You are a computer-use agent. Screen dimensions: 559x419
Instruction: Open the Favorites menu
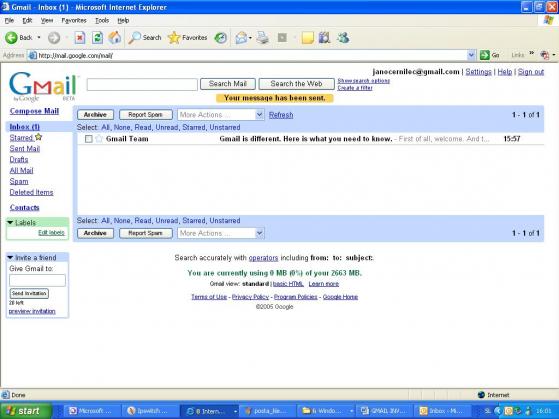coord(74,21)
